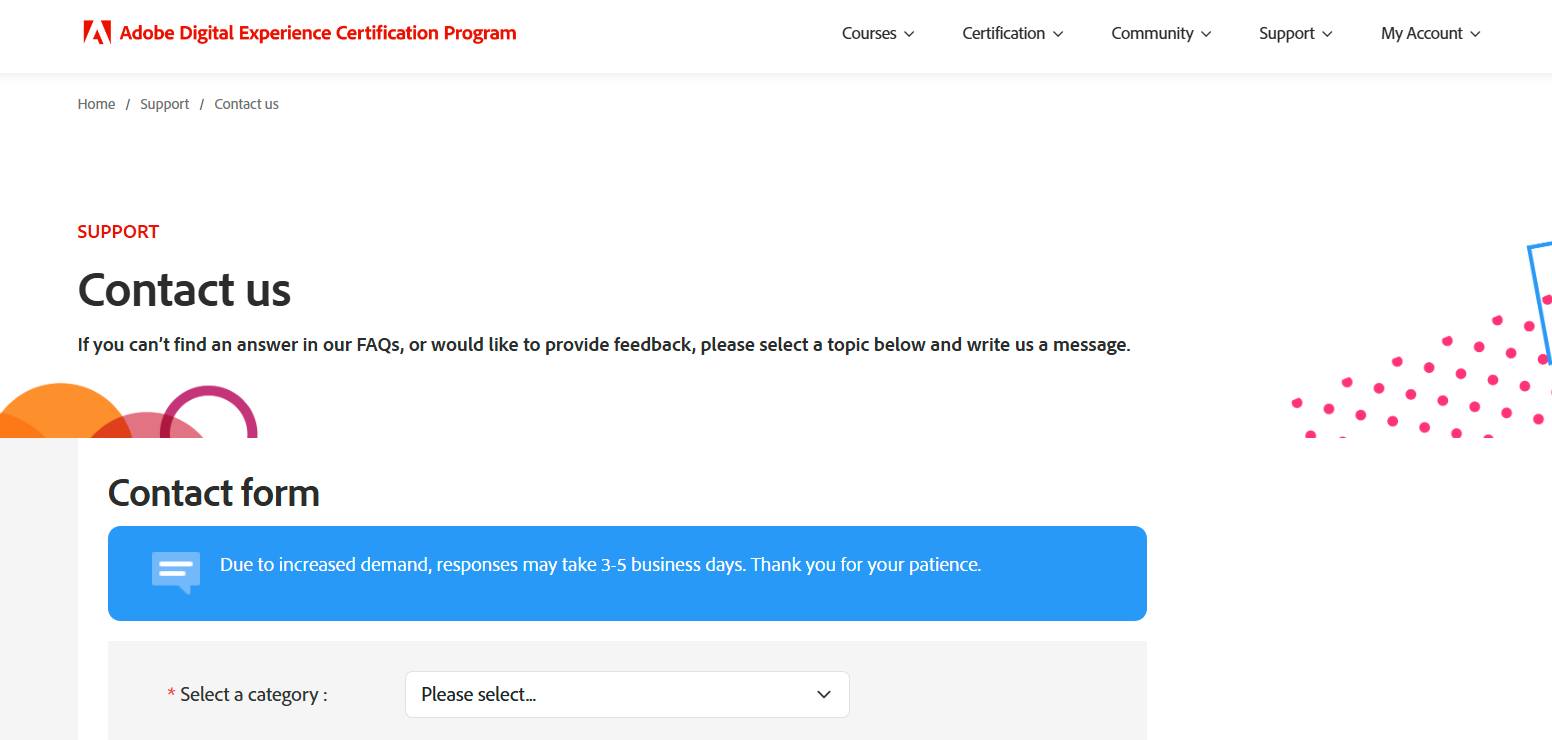Click the Adobe logo icon
The image size is (1552, 740).
pyautogui.click(x=97, y=33)
